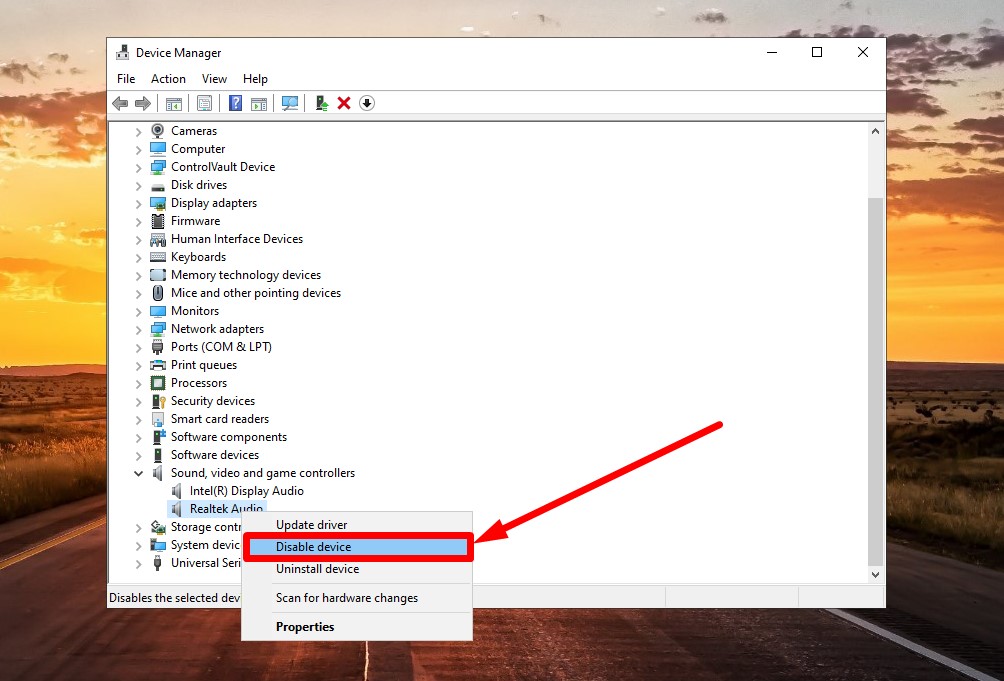Expand the Security devices node
This screenshot has width=1004, height=681.
tap(138, 401)
